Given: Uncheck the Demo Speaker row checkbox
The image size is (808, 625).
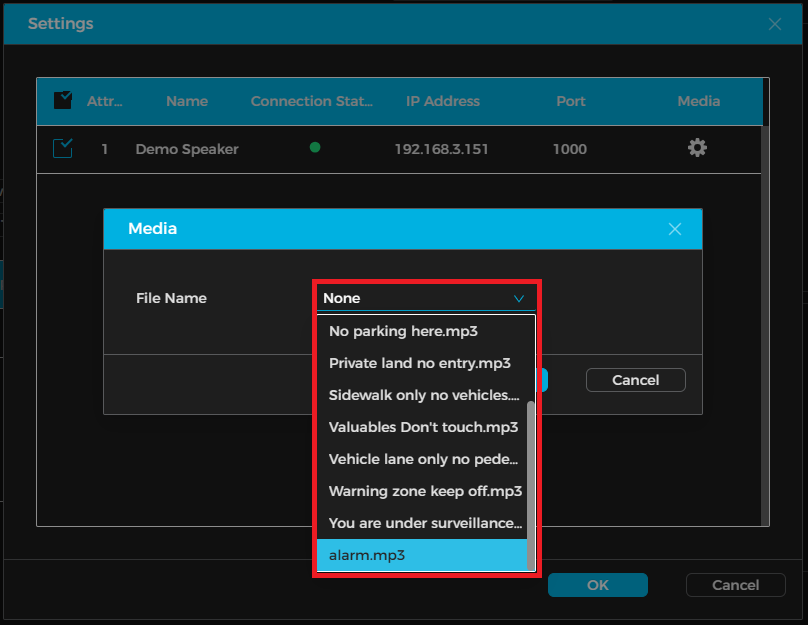Looking at the screenshot, I should [x=63, y=149].
